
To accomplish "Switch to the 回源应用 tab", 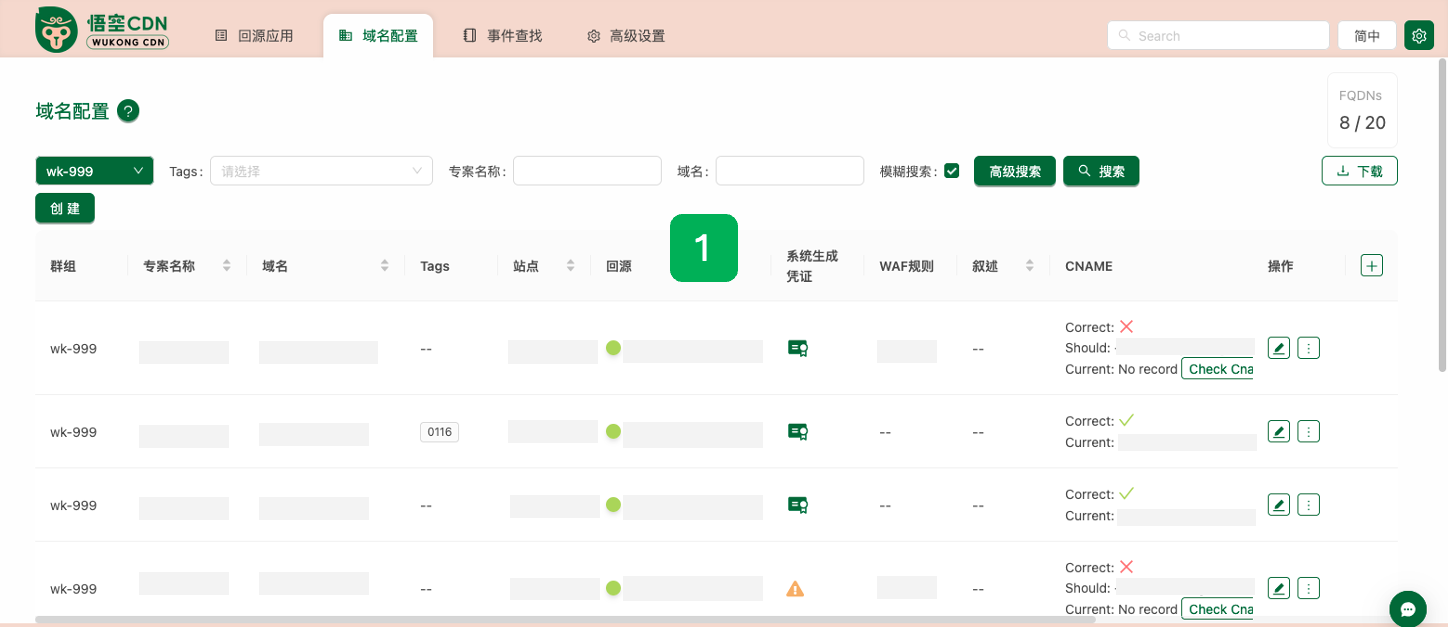I will click(x=254, y=36).
